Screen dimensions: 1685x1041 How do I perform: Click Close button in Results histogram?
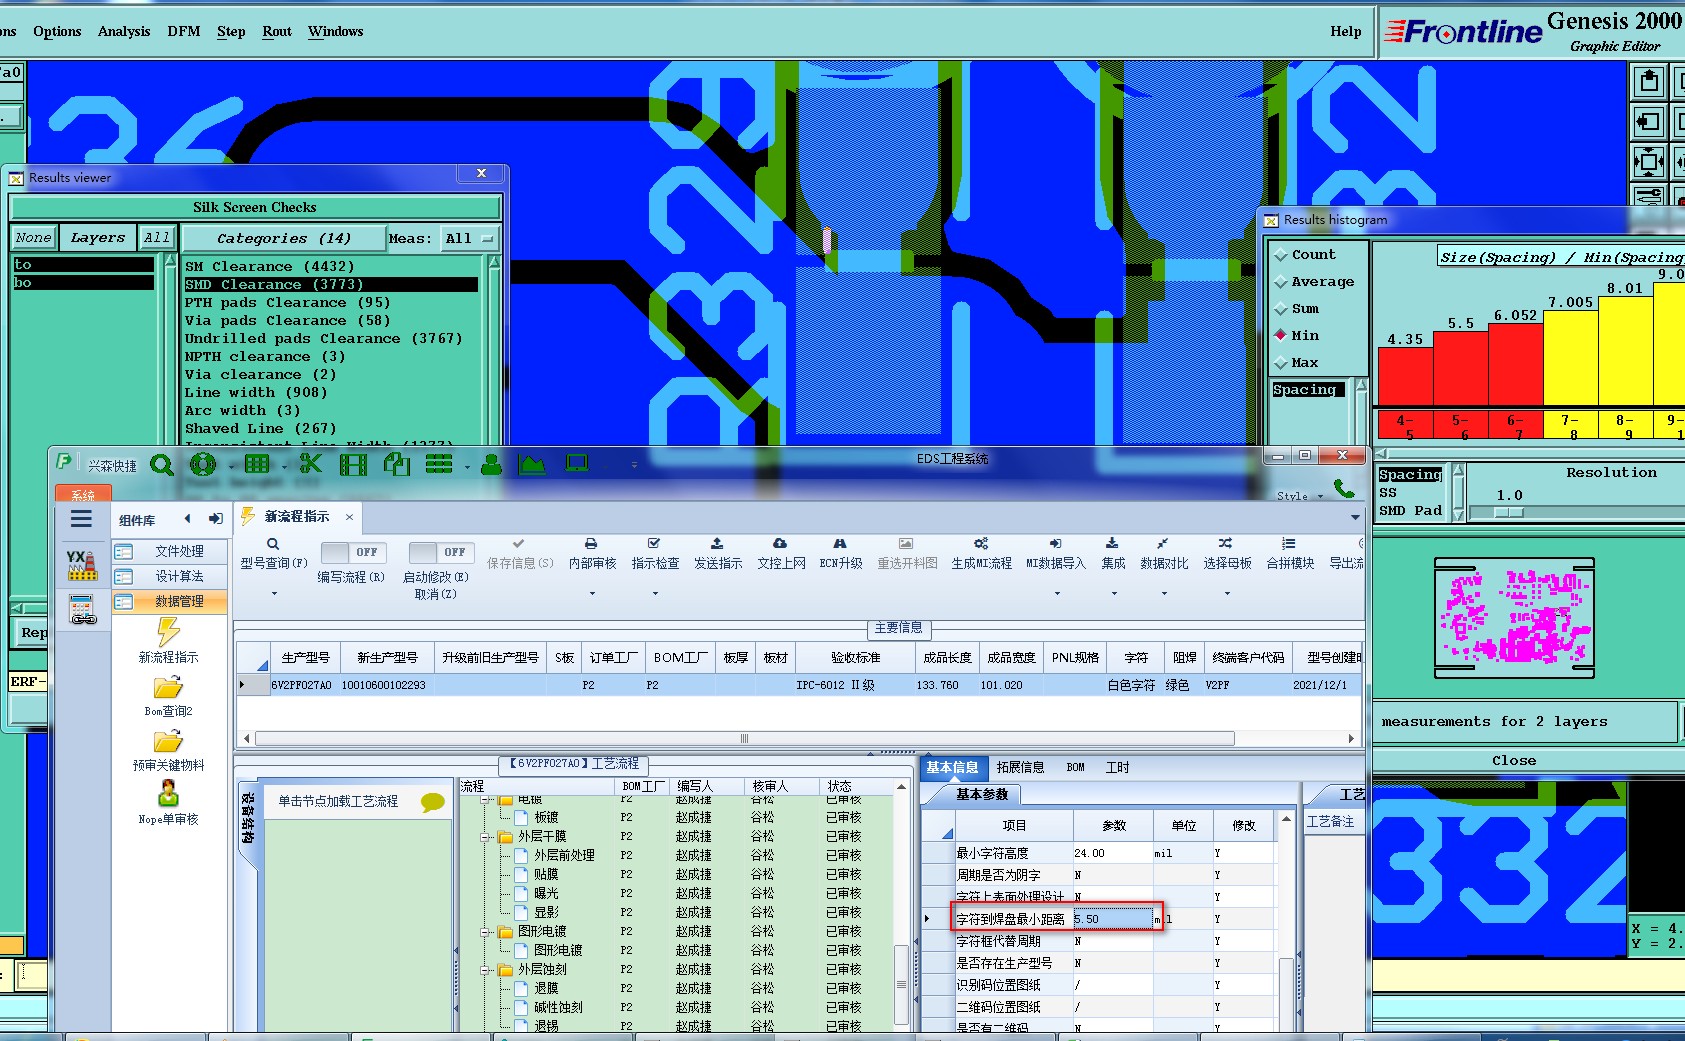coord(1514,761)
